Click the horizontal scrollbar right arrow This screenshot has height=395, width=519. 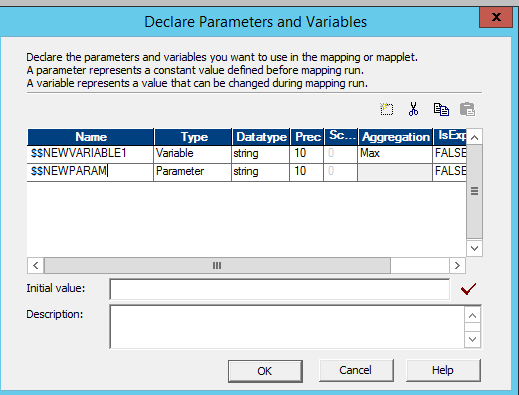coord(457,266)
